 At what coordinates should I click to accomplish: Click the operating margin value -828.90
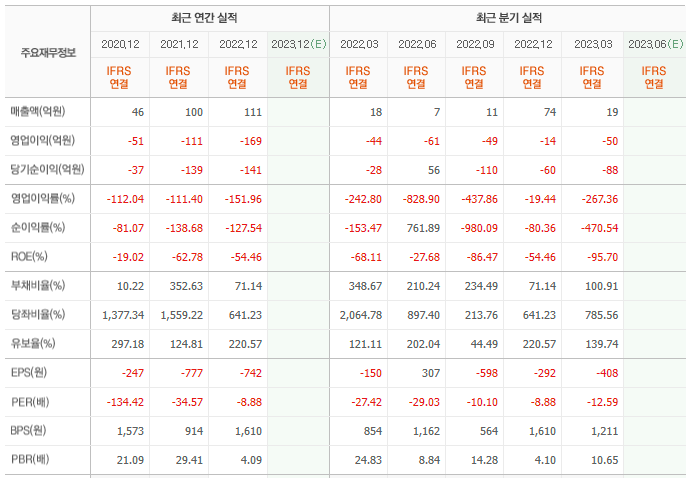421,199
